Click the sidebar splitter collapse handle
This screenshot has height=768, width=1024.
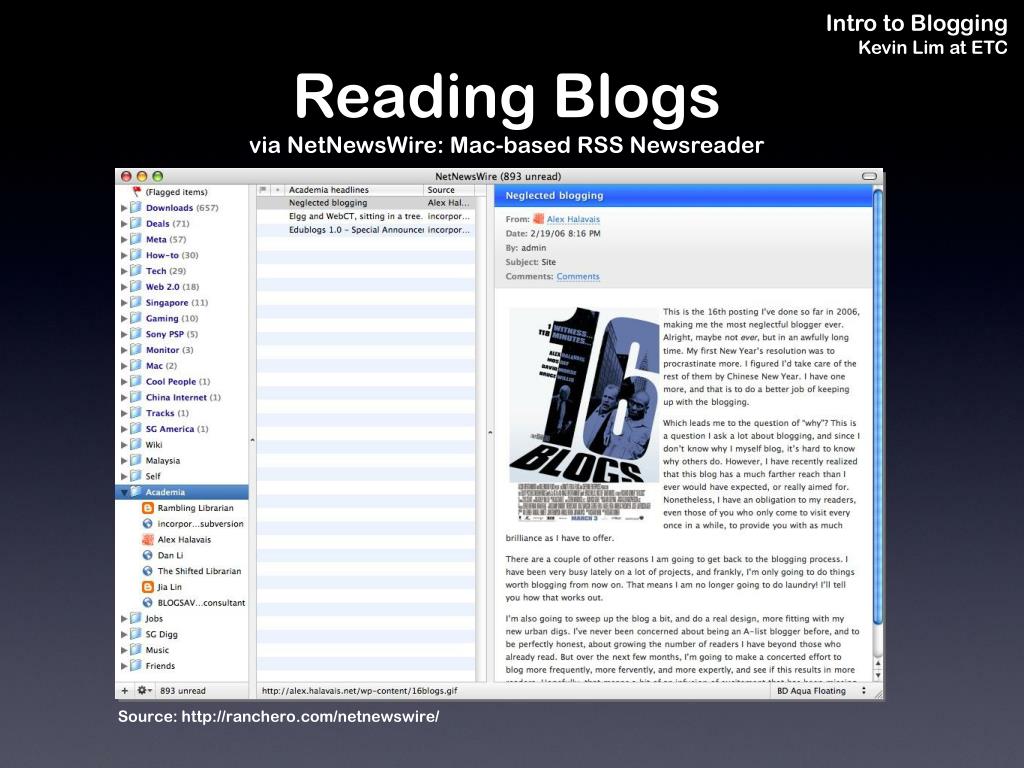tap(252, 440)
